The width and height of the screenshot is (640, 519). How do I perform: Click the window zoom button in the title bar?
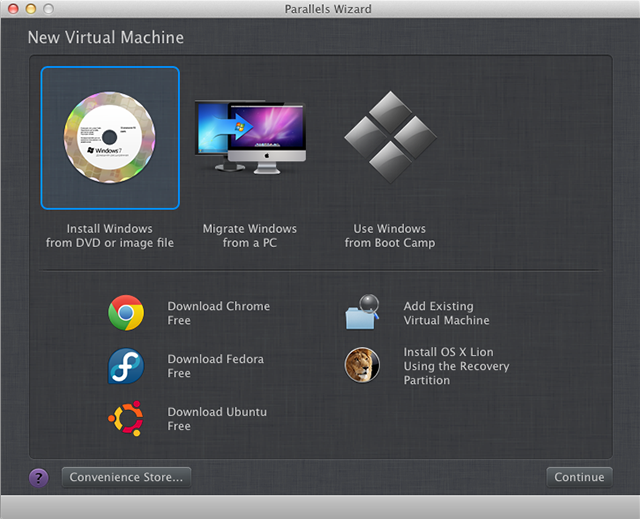[x=48, y=9]
